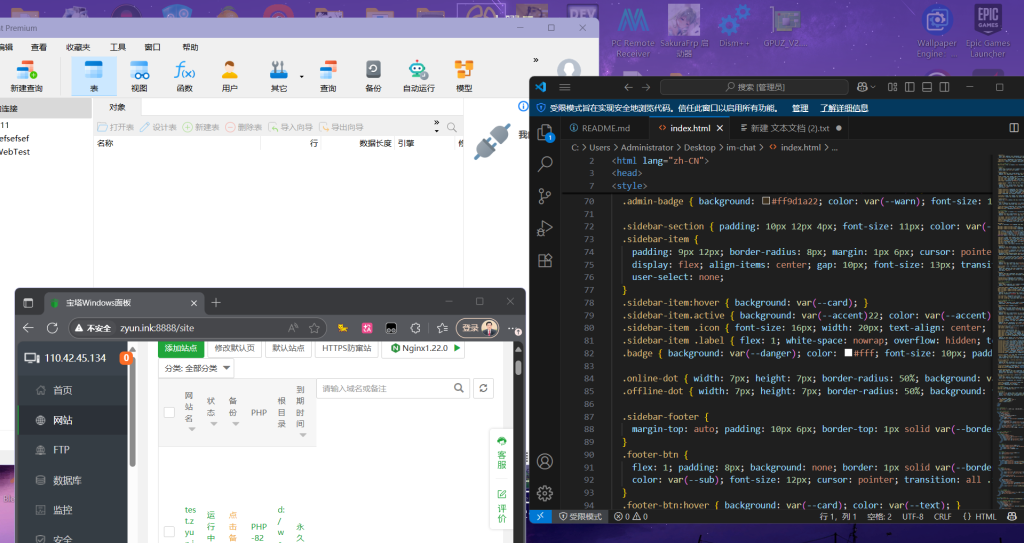Click the #ff9d1a22 color swatch in code
1024x543 pixels.
[x=766, y=201]
